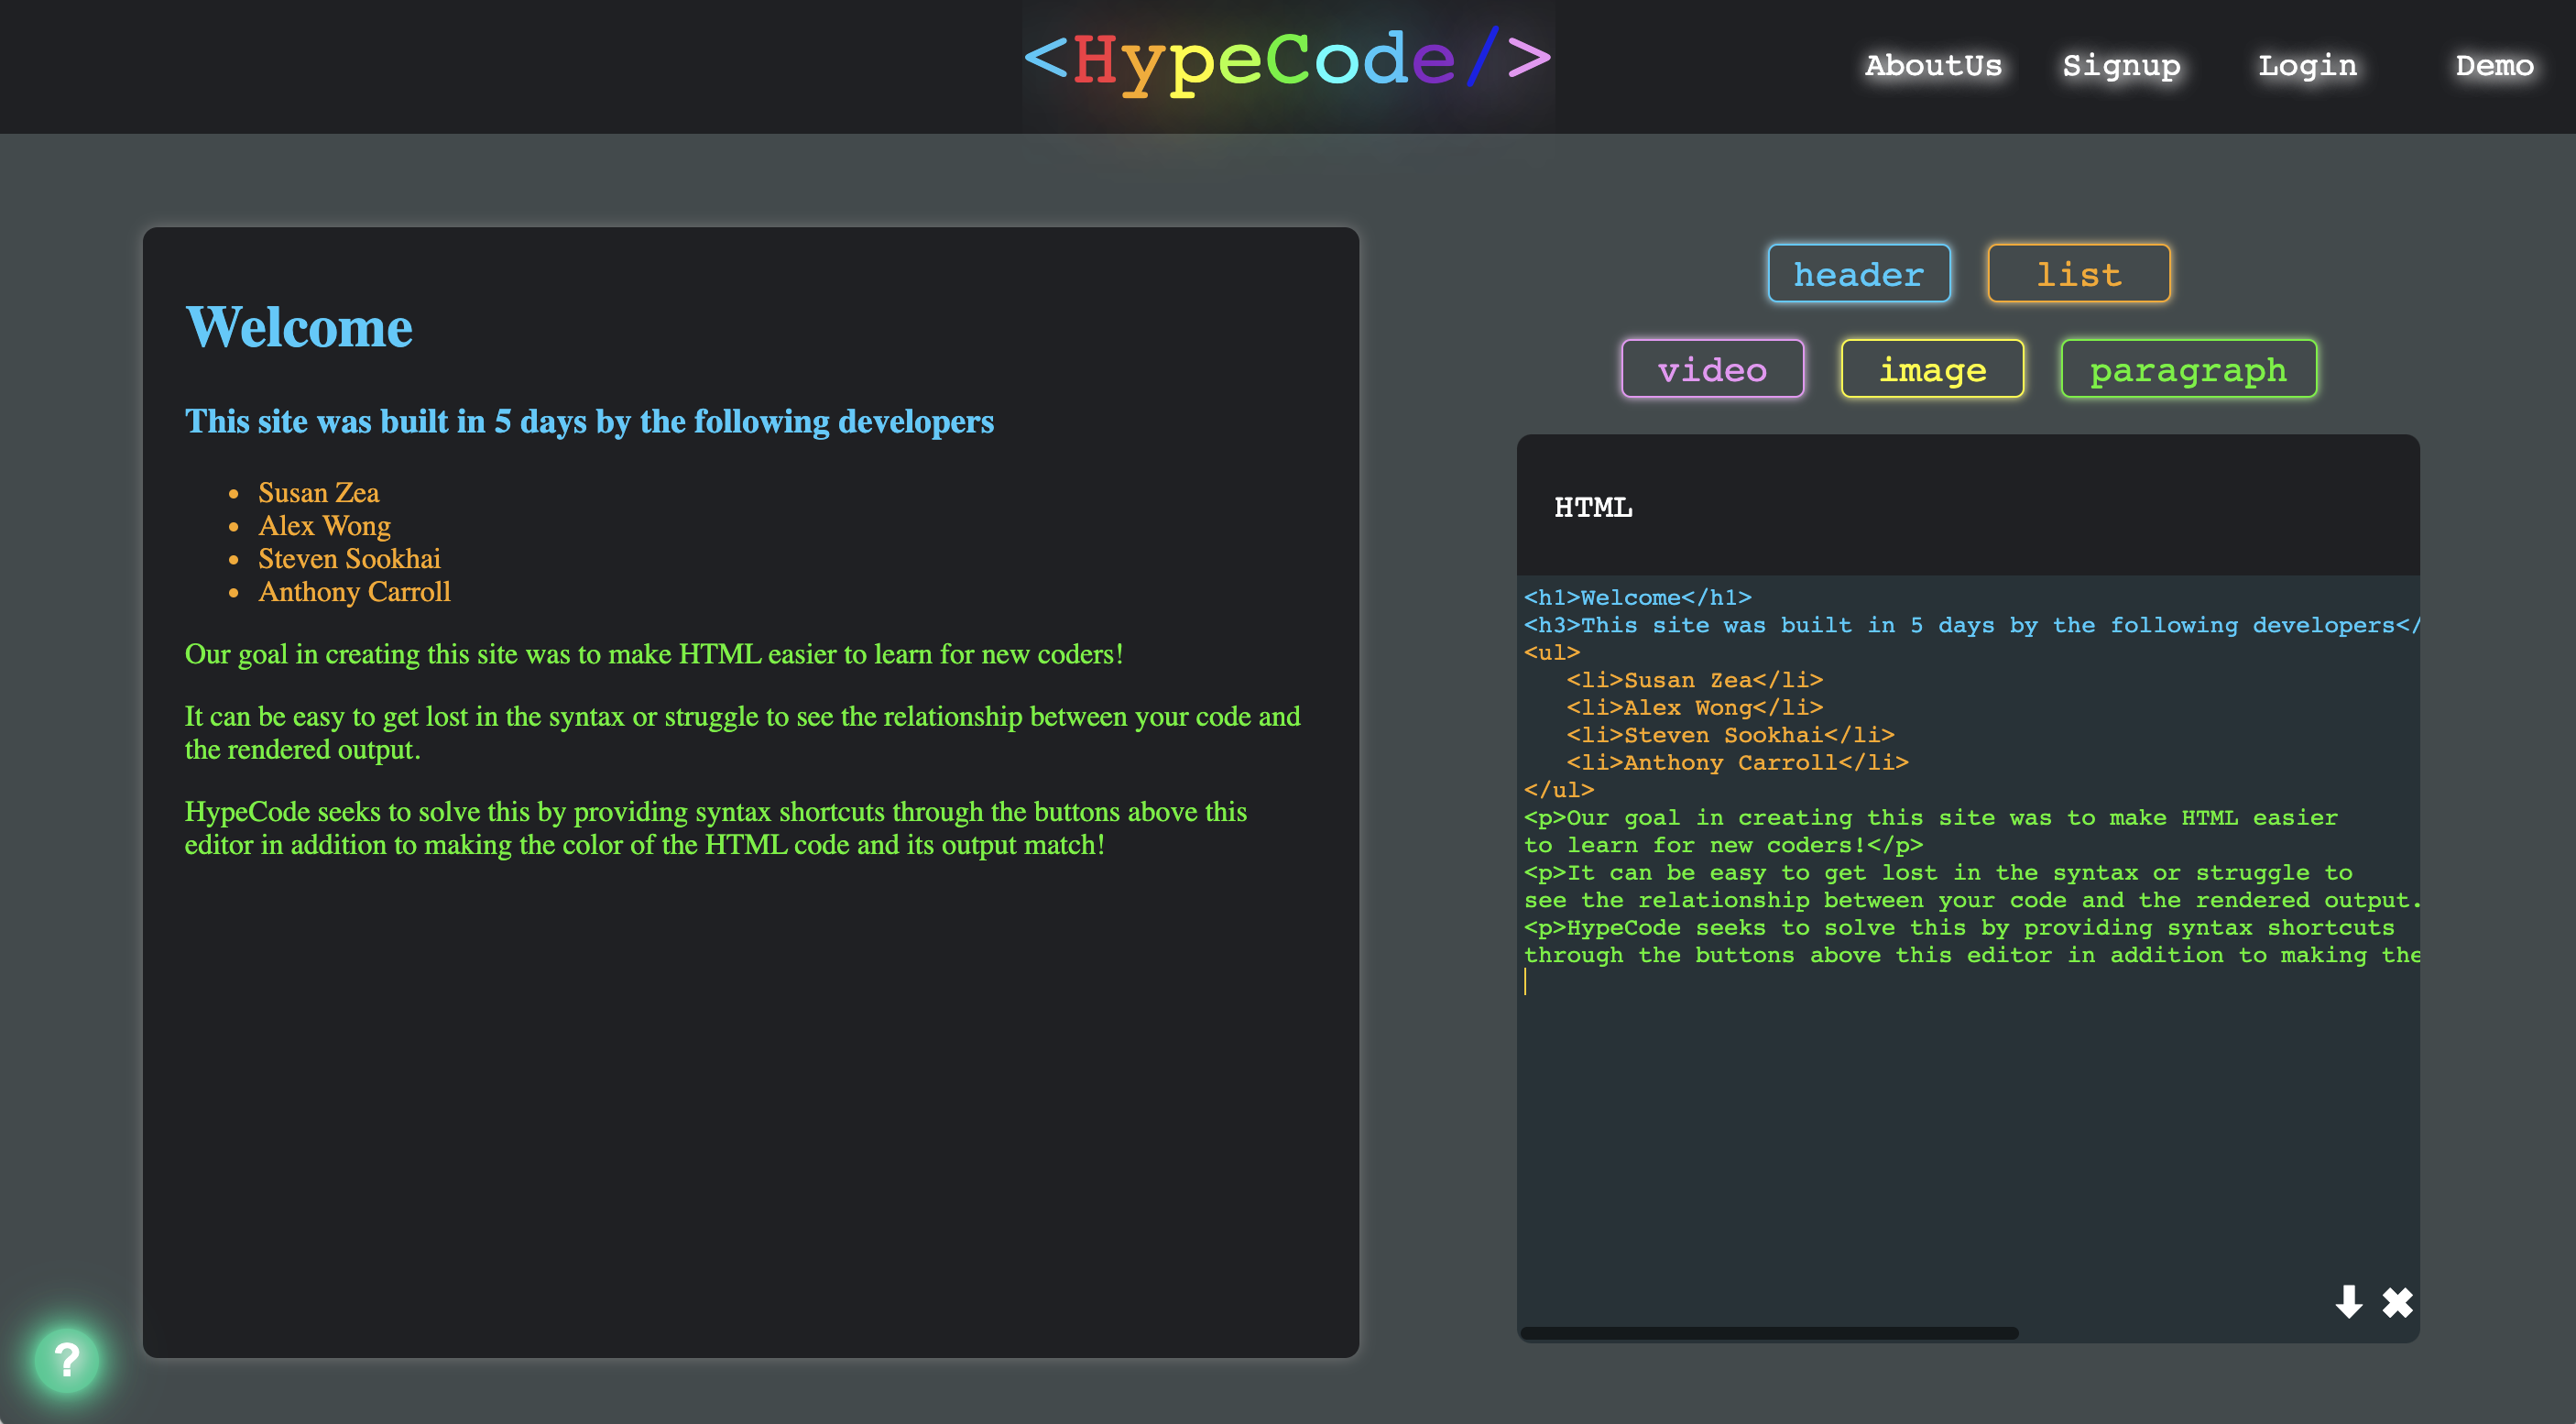
Task: Go to the Signup page
Action: point(2121,66)
